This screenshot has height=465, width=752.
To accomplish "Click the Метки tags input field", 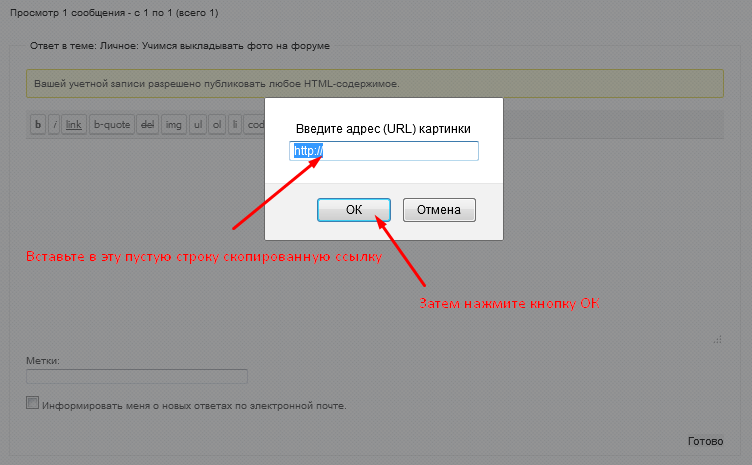I will (x=137, y=377).
